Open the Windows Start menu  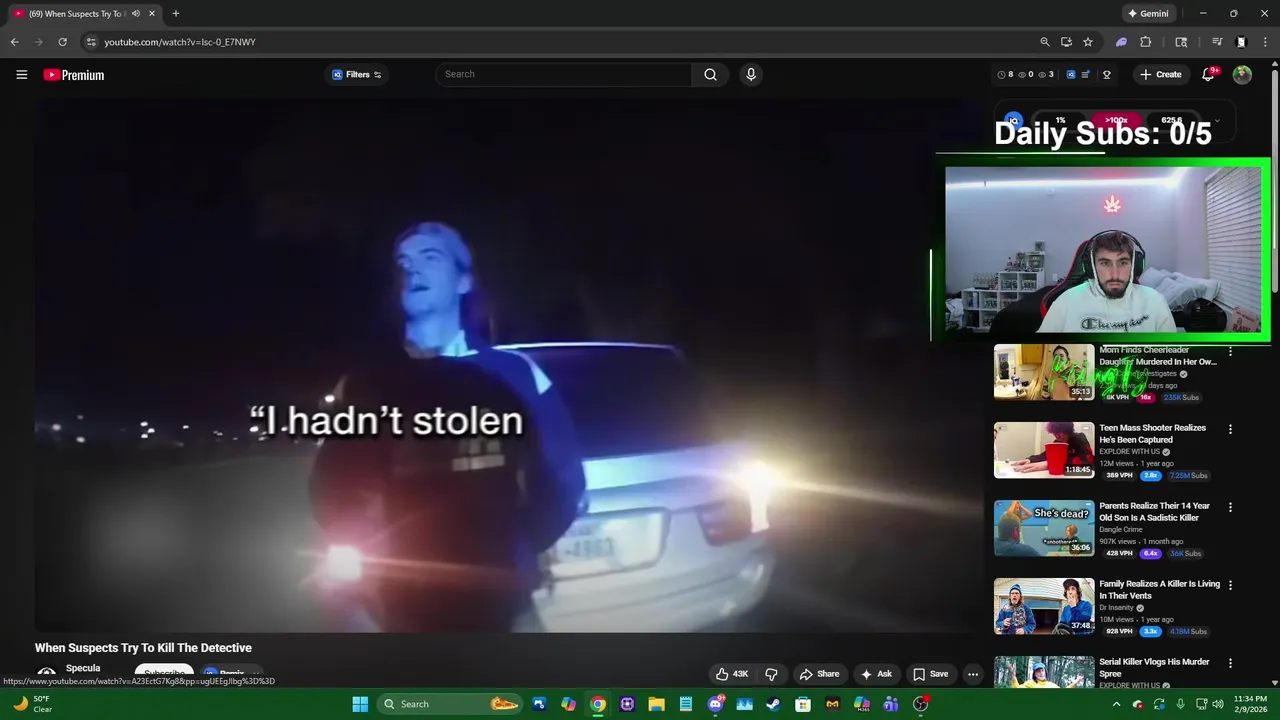point(360,704)
